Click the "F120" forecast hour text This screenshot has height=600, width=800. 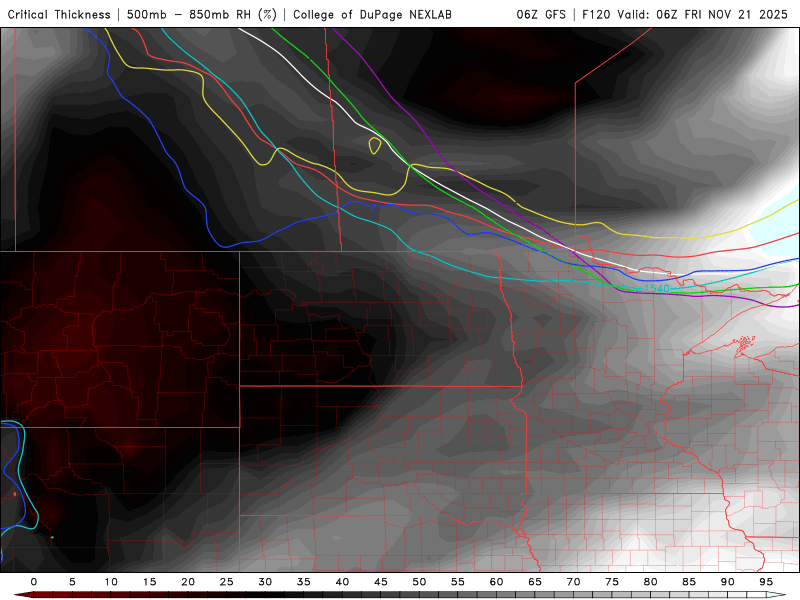tap(596, 14)
